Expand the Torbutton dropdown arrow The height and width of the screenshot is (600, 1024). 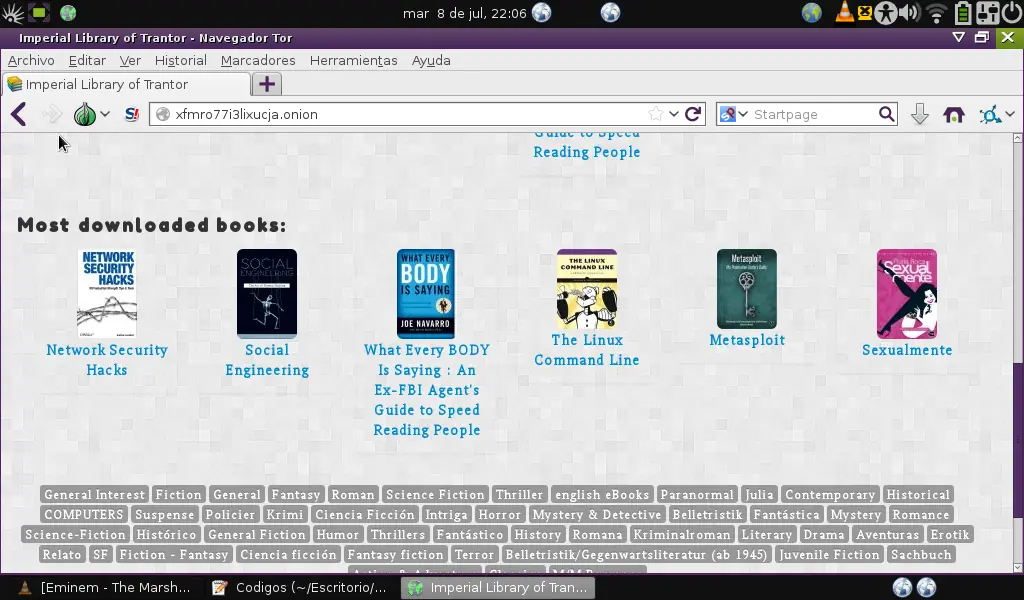tap(104, 114)
